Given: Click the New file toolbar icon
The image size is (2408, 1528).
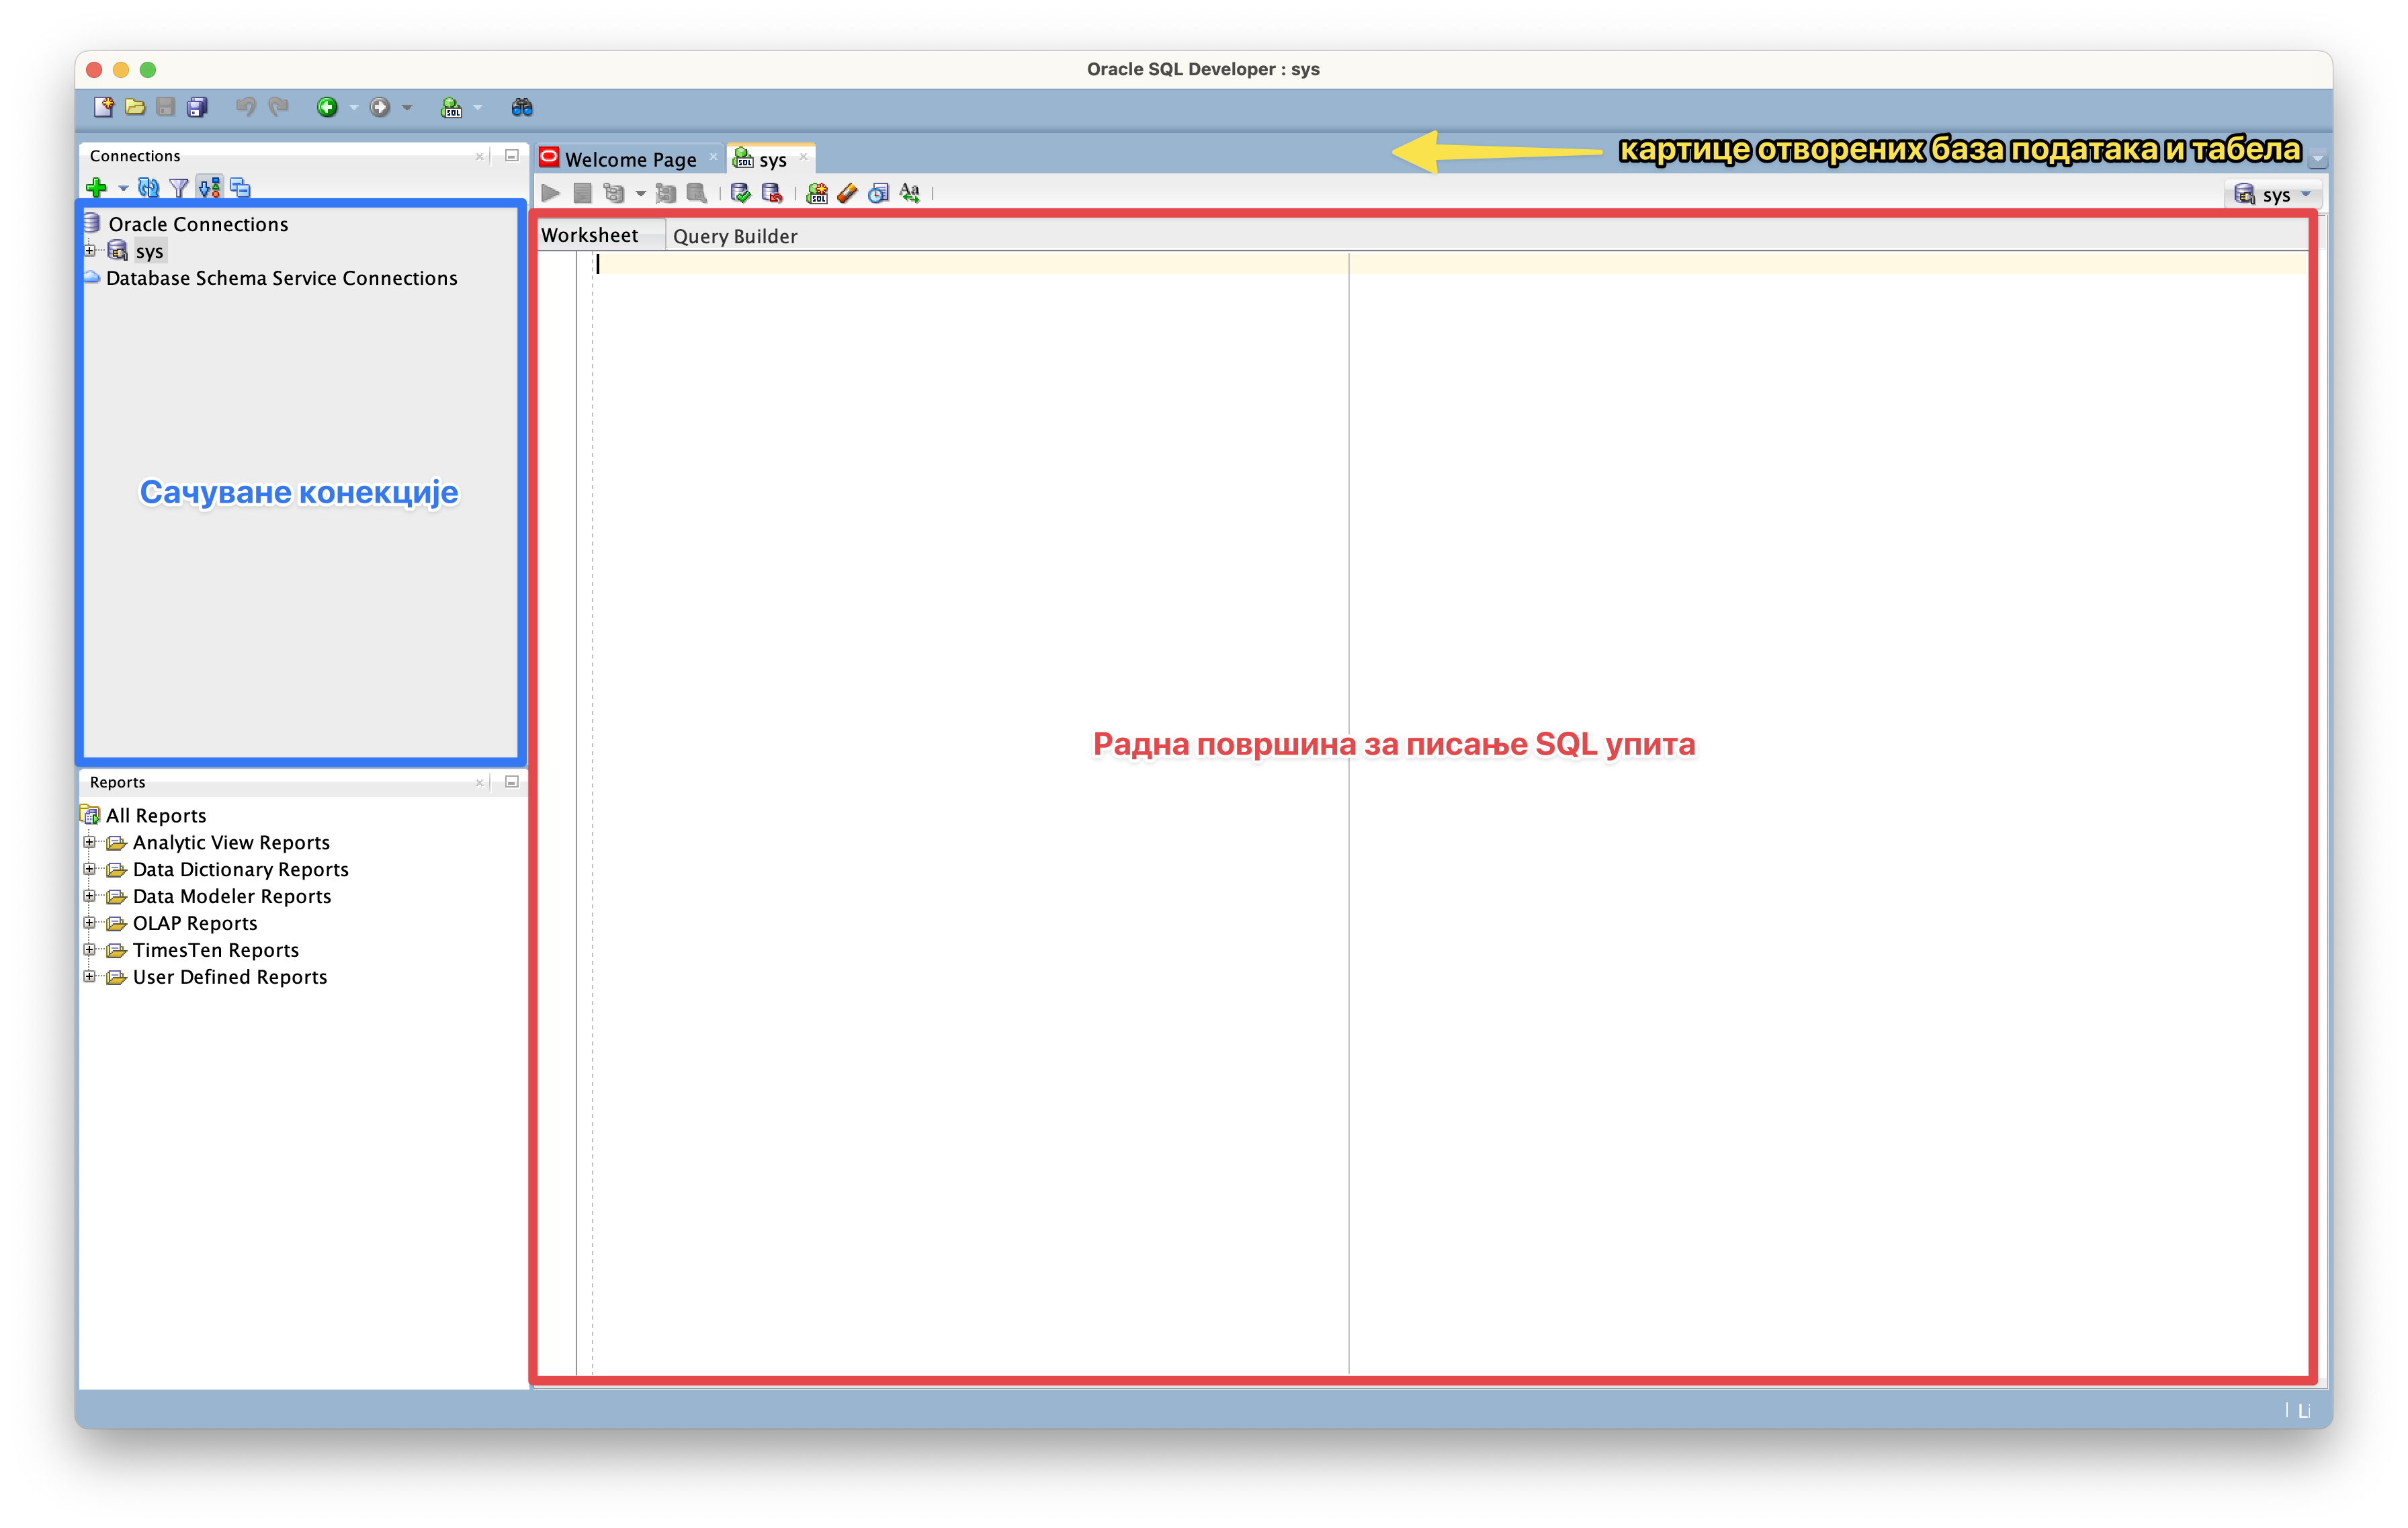Looking at the screenshot, I should [103, 107].
